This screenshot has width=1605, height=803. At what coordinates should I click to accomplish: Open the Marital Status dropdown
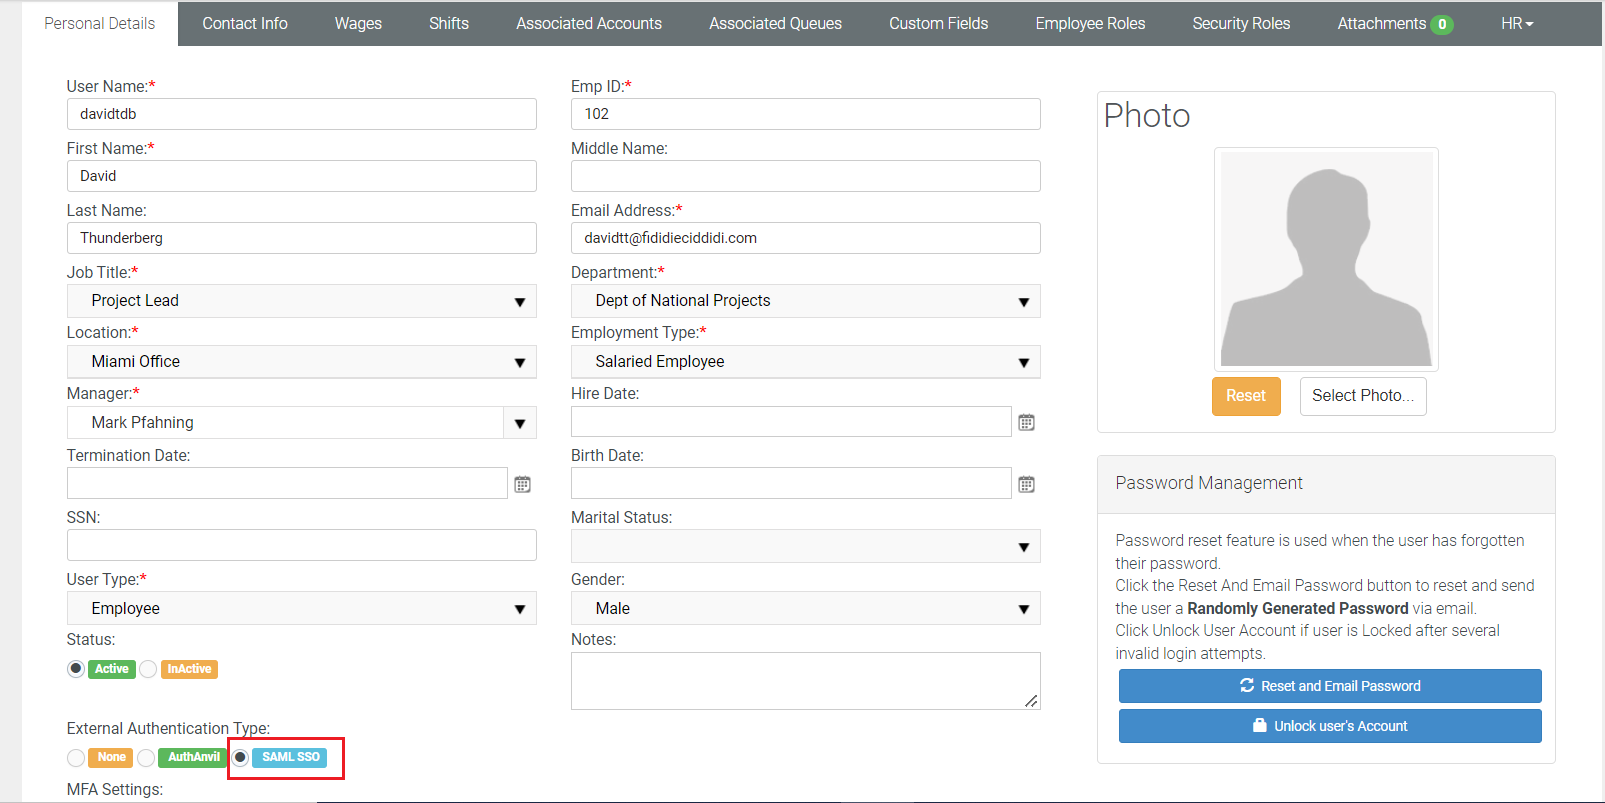[806, 546]
